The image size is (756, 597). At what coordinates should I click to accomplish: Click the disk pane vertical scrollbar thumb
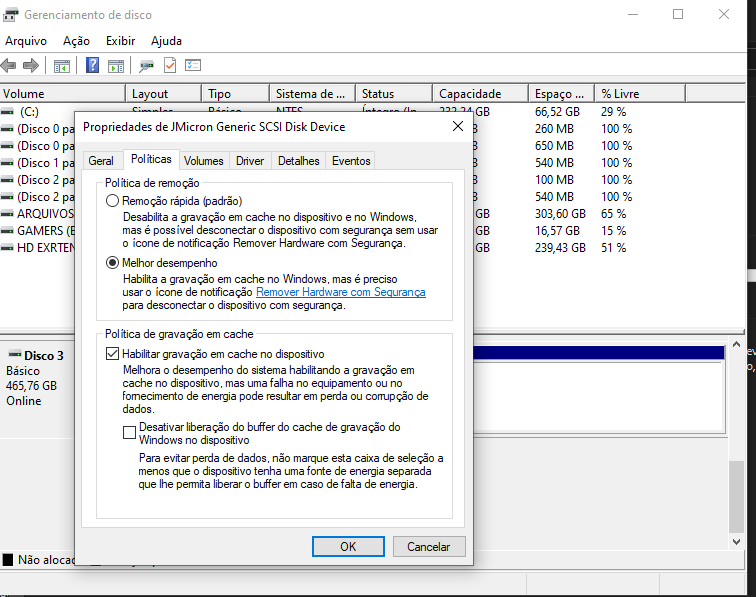pyautogui.click(x=736, y=497)
